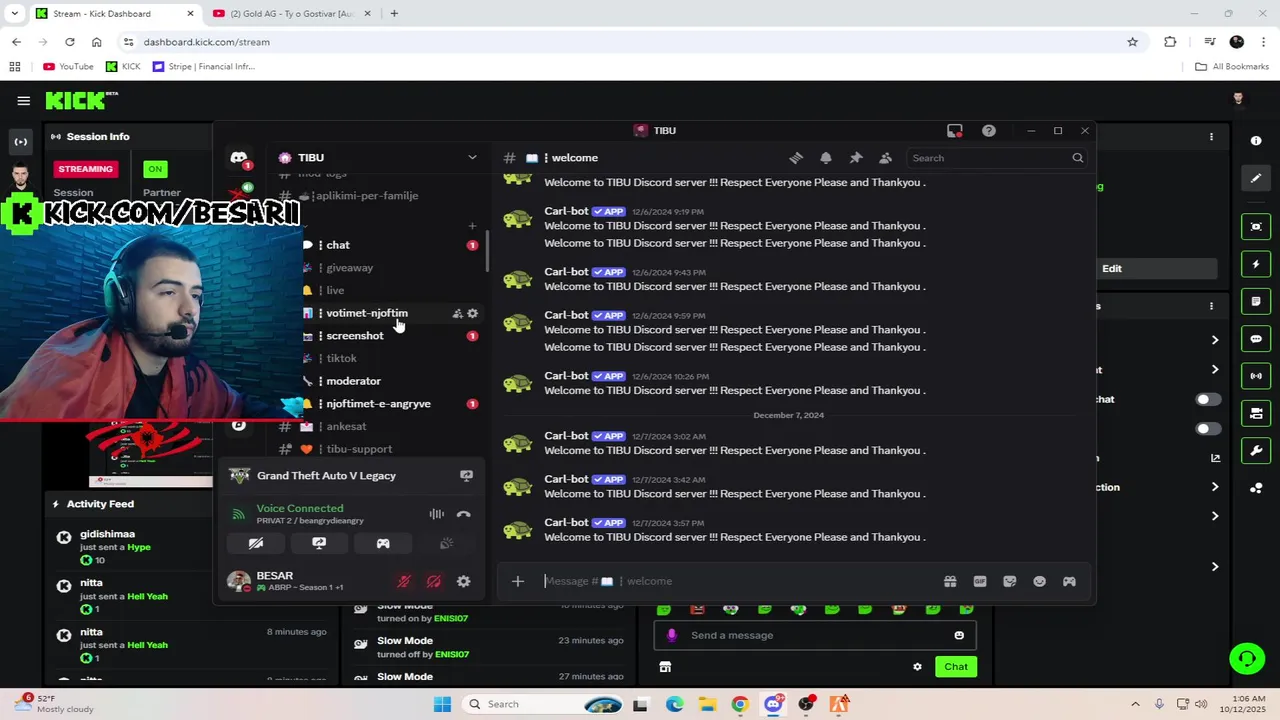
Task: Start an activity with the gamepad button
Action: (383, 543)
